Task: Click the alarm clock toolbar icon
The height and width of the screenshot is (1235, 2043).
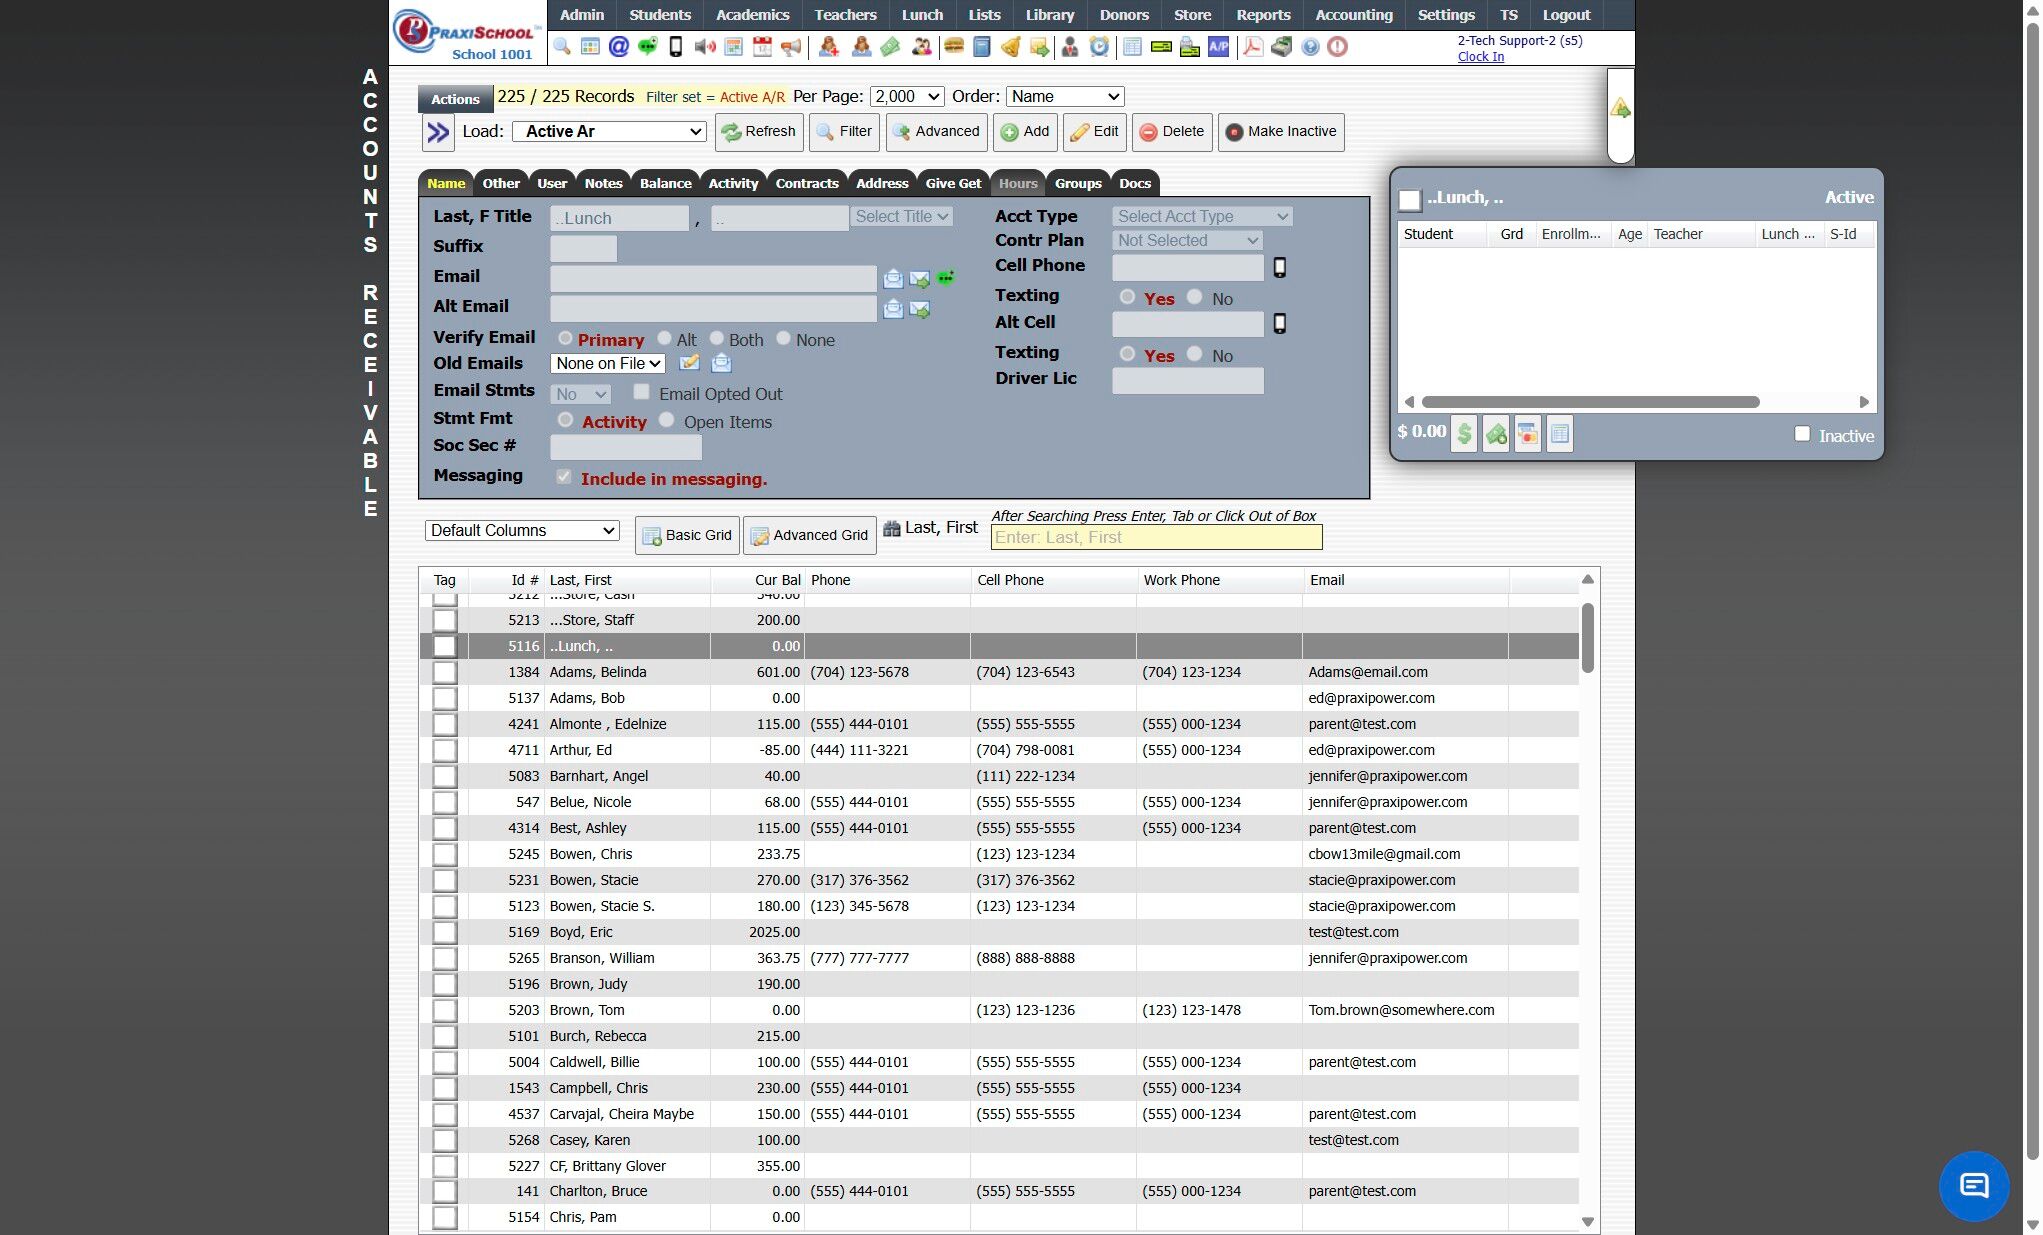Action: (x=1099, y=47)
